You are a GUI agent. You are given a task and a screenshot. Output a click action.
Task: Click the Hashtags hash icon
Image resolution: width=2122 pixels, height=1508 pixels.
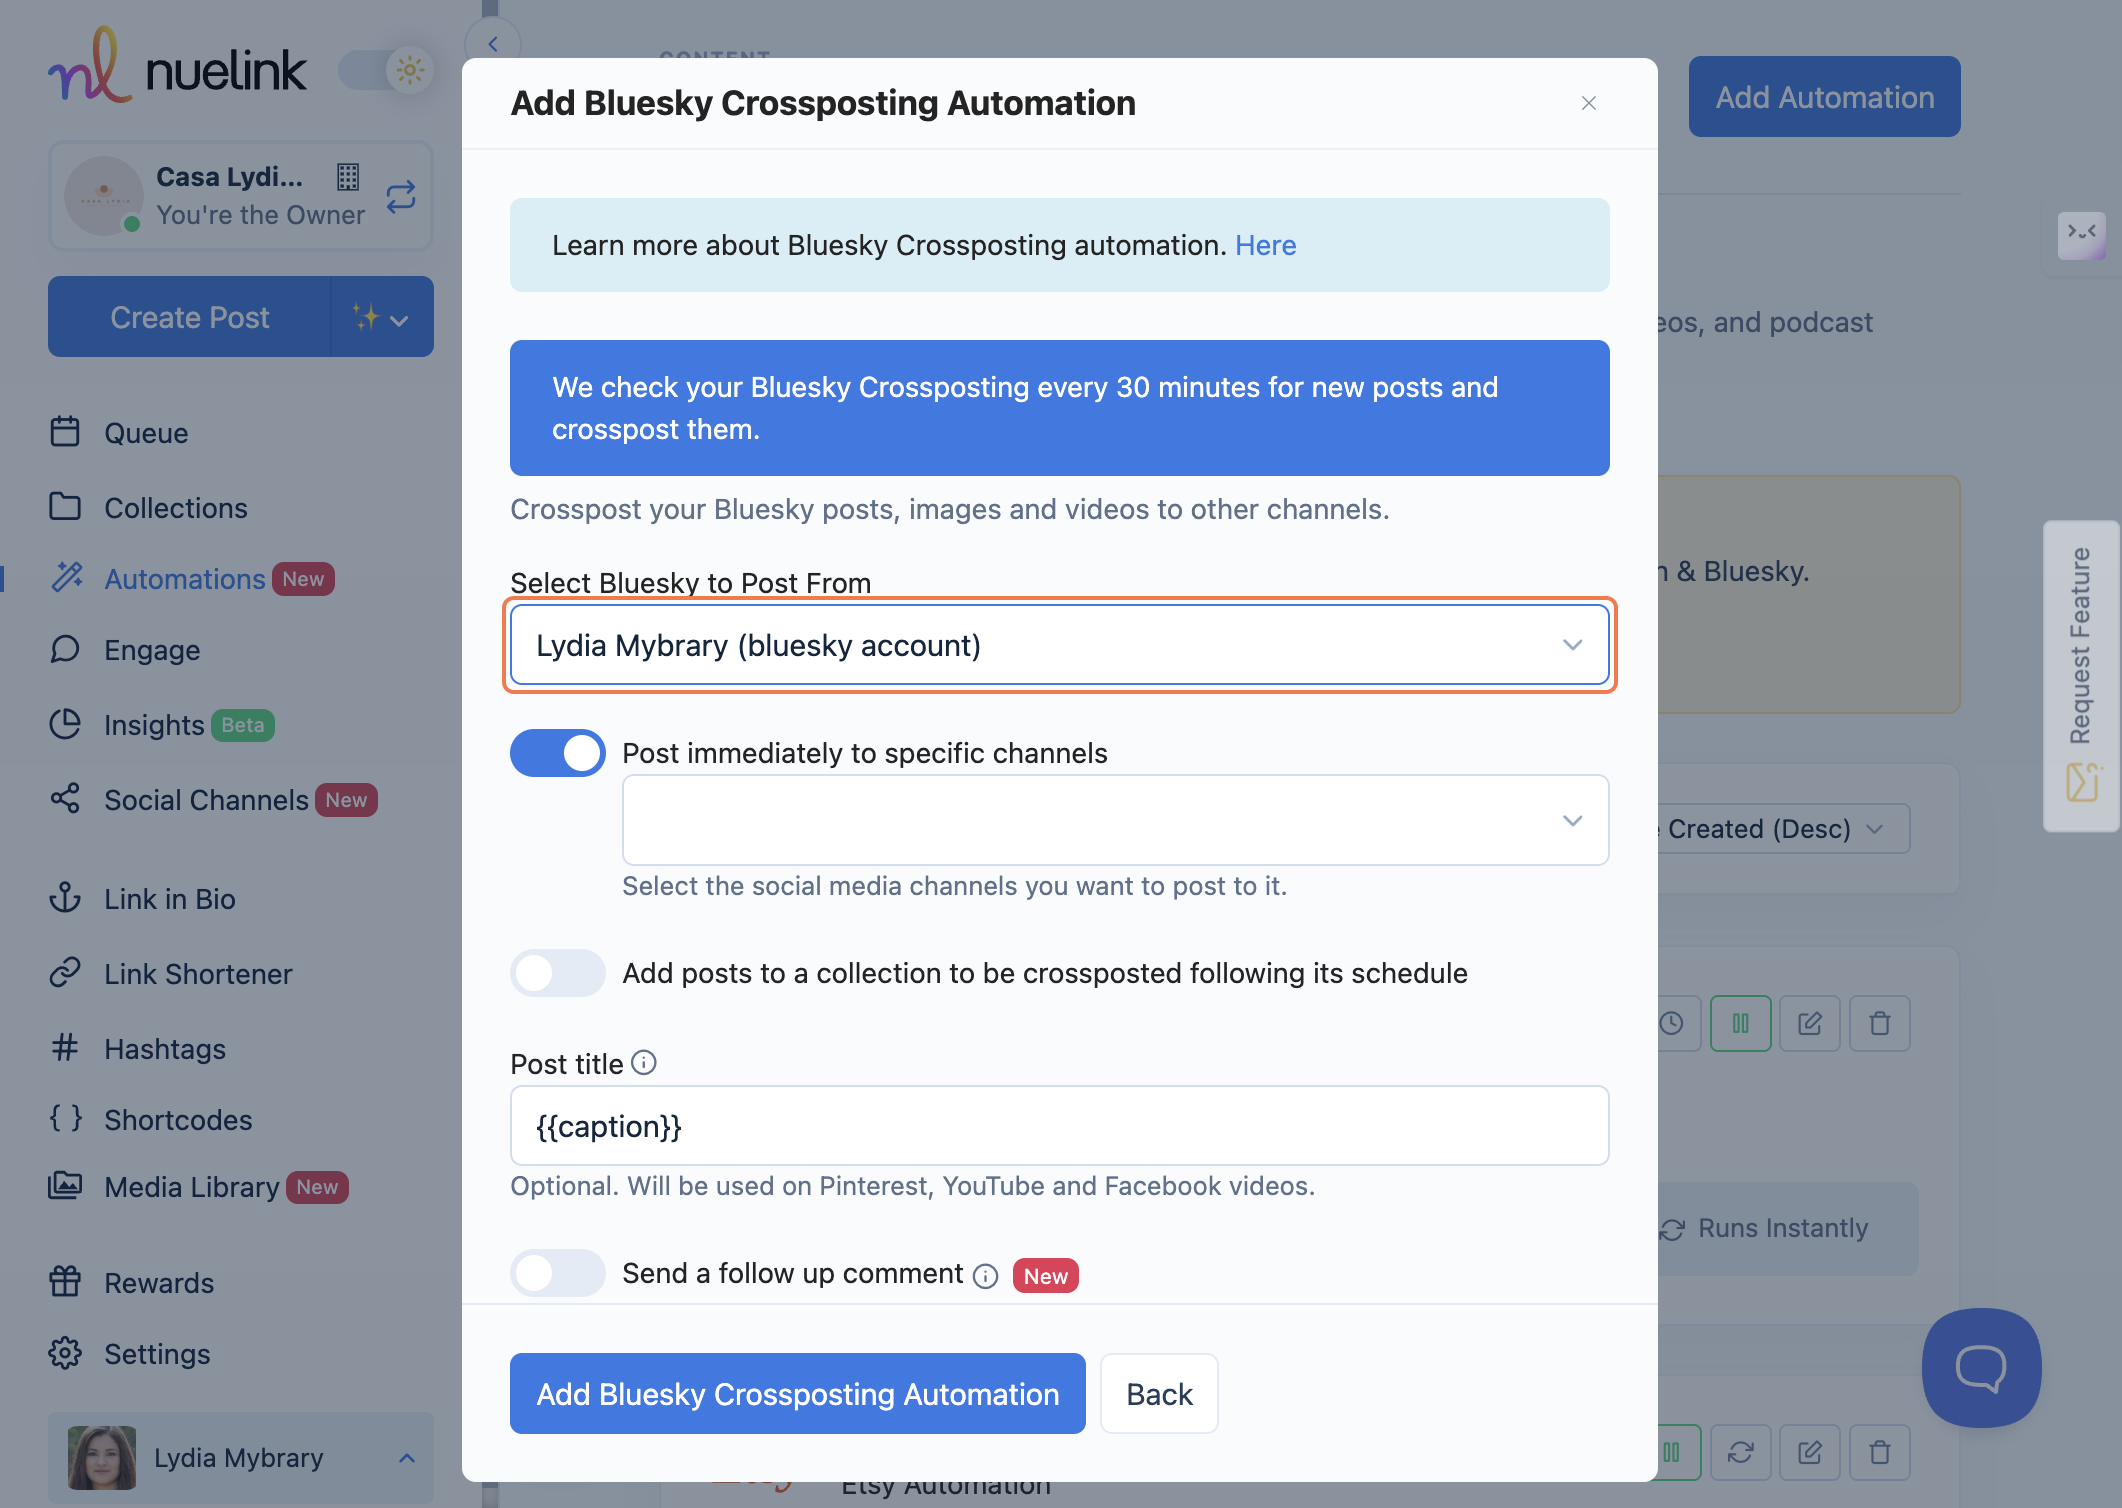65,1047
